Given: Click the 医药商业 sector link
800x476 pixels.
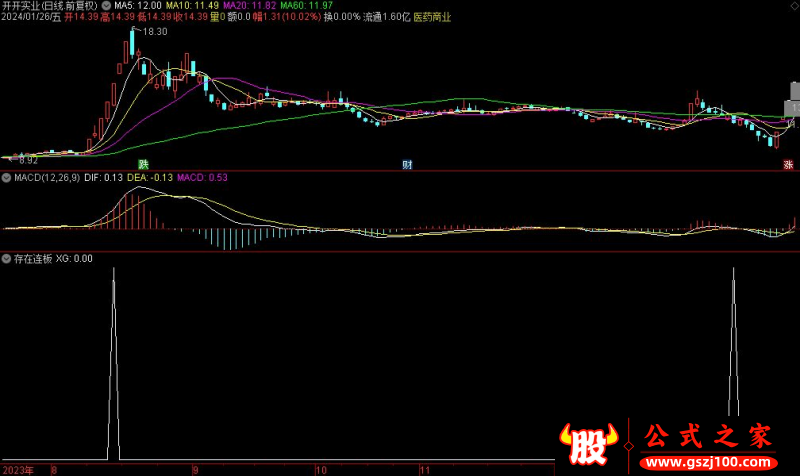Looking at the screenshot, I should click(432, 17).
